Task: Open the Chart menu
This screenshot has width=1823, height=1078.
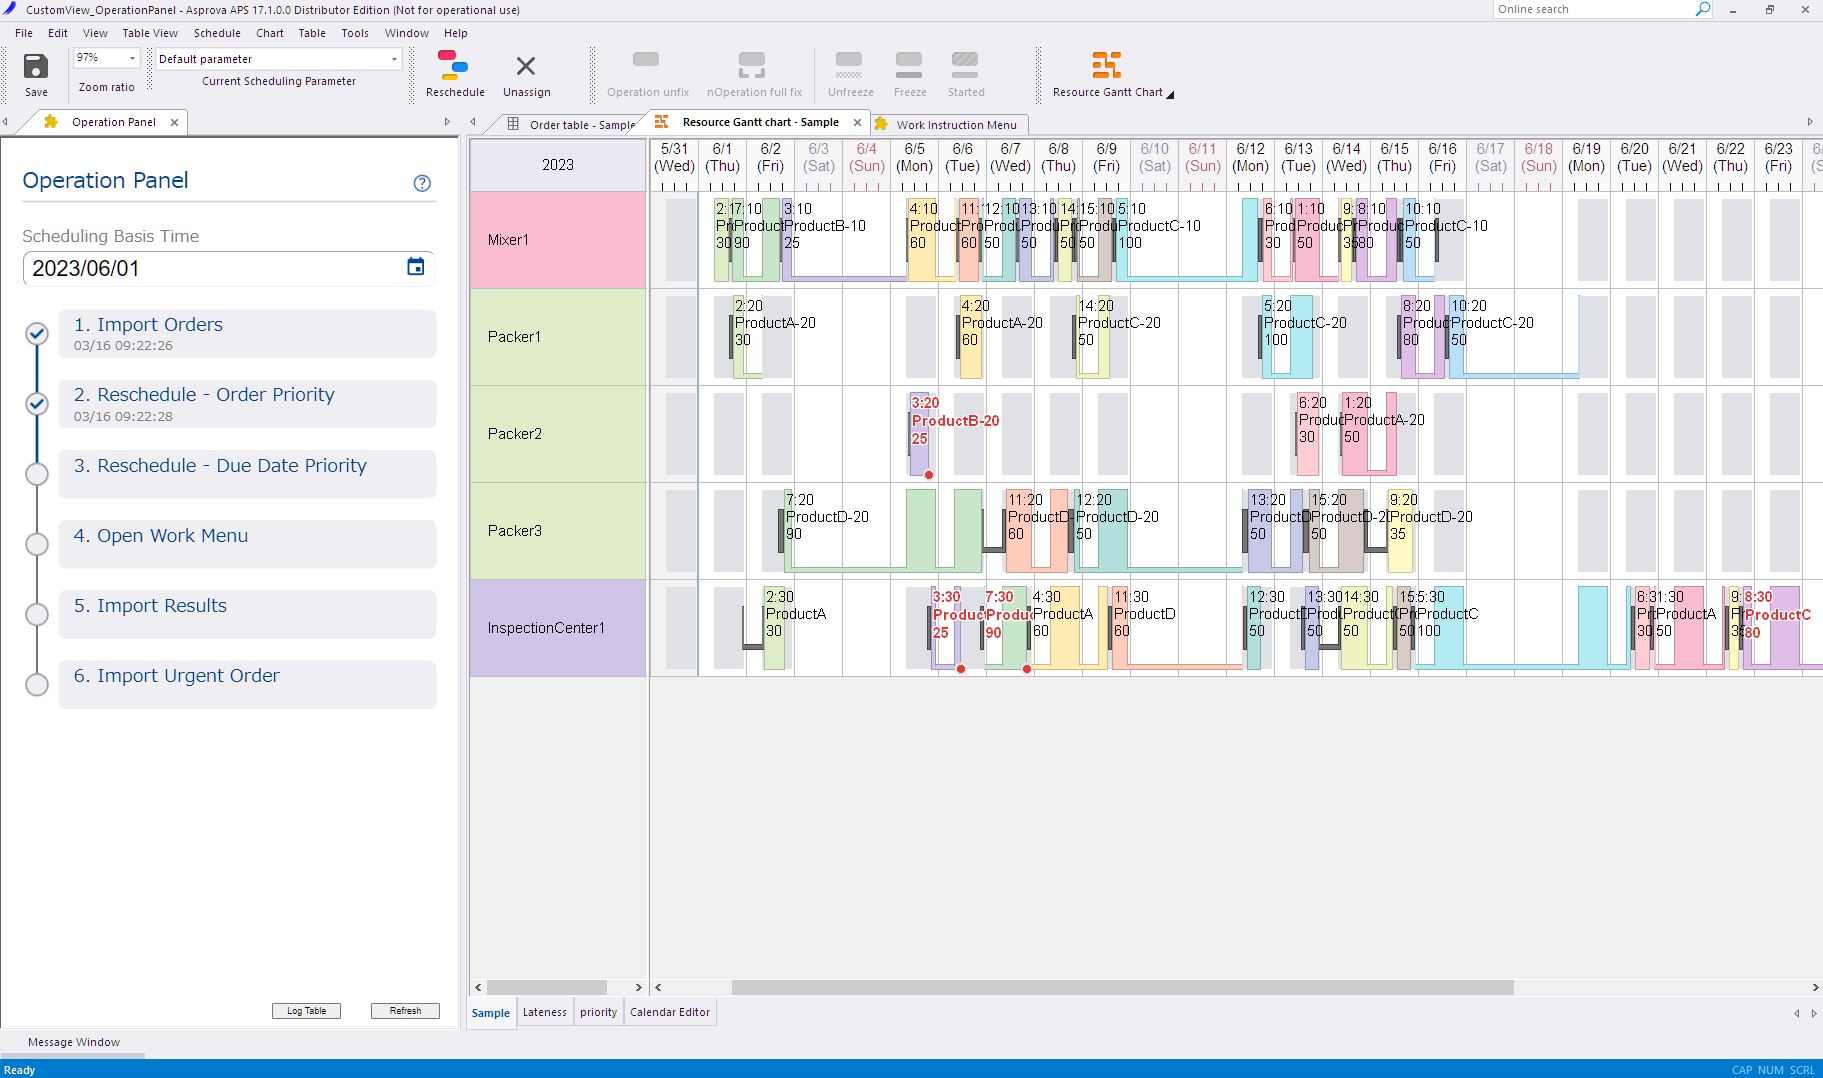Action: 270,33
